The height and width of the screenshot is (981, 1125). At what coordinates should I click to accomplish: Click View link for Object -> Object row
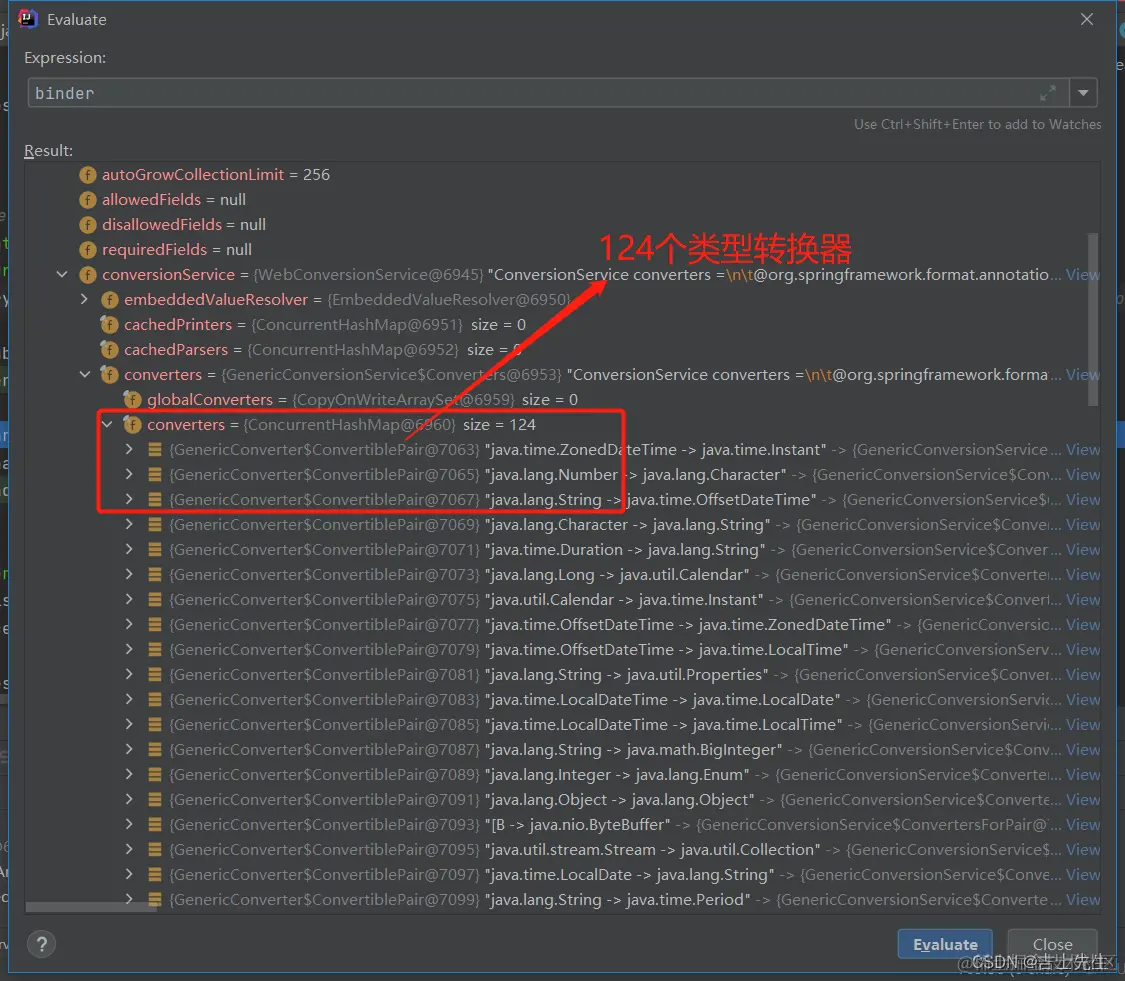coord(1082,799)
